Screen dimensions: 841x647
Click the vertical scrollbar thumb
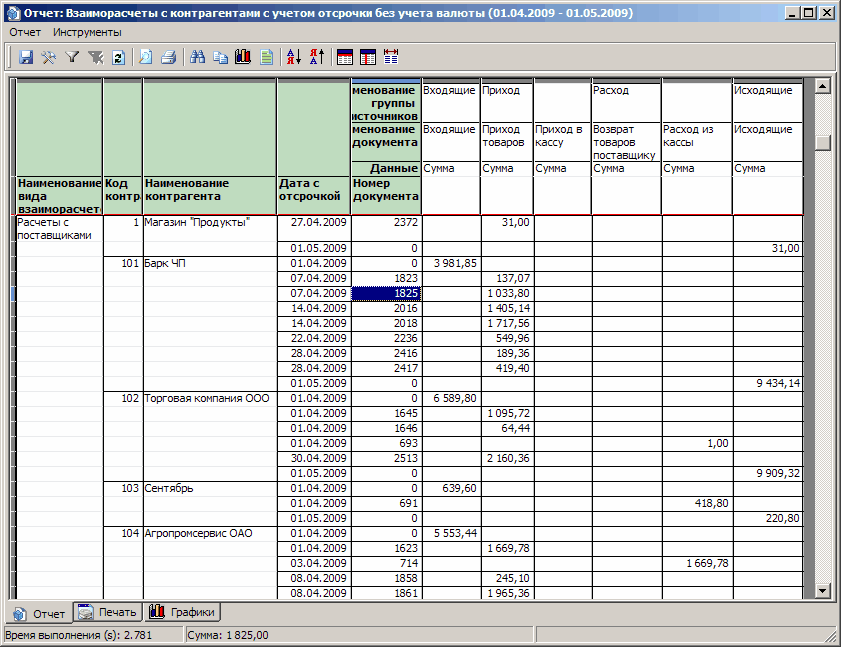click(822, 143)
